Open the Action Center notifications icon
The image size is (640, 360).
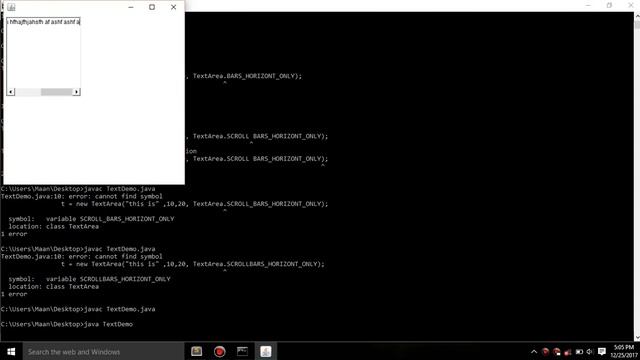pyautogui.click(x=602, y=351)
